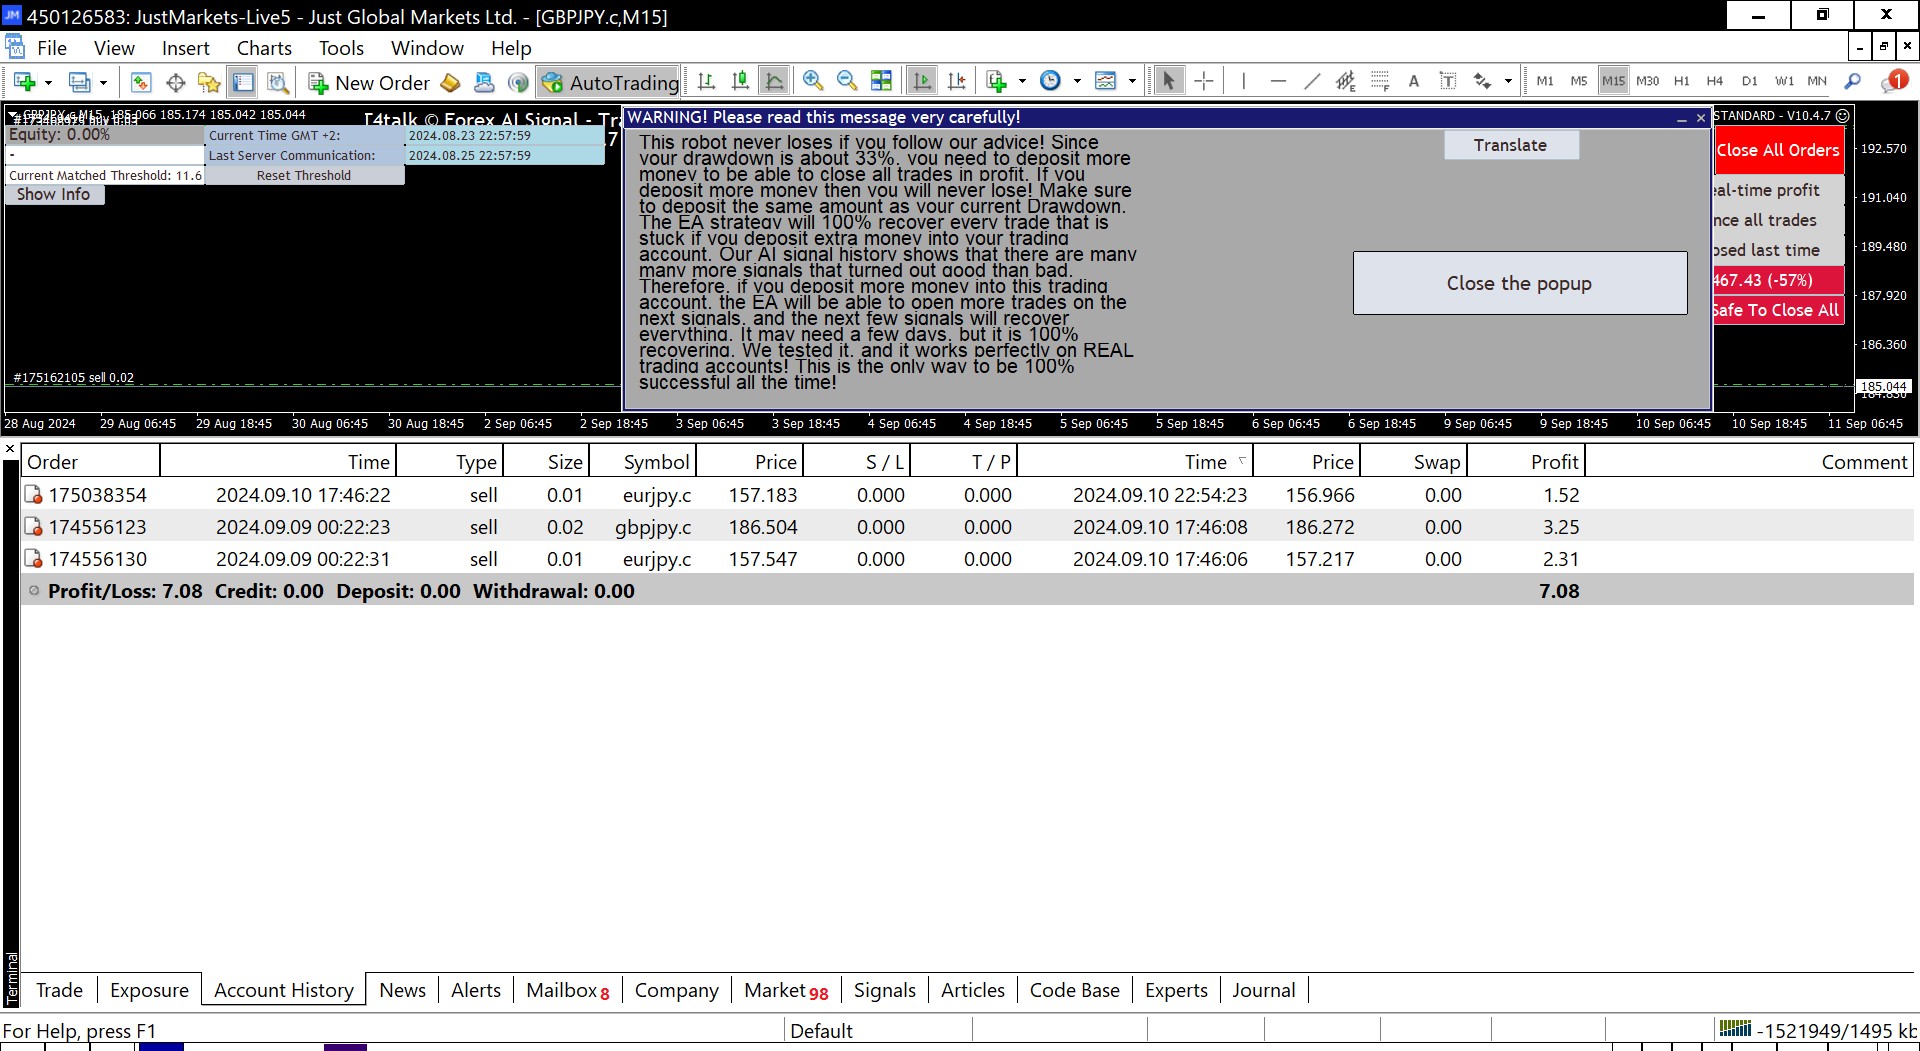Open the File menu
1920x1051 pixels.
52,48
